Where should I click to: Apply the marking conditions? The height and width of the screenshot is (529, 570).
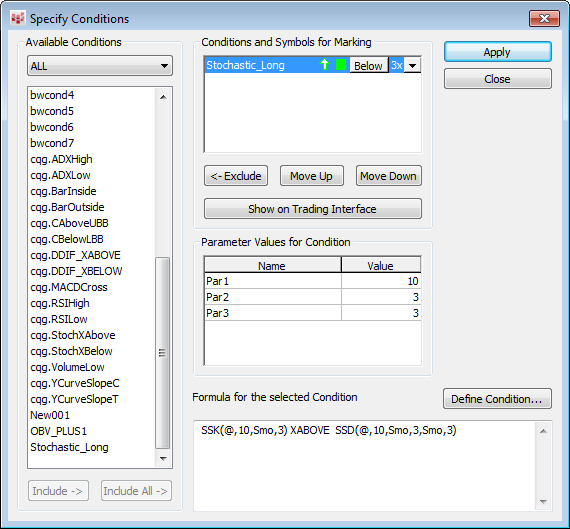(497, 52)
